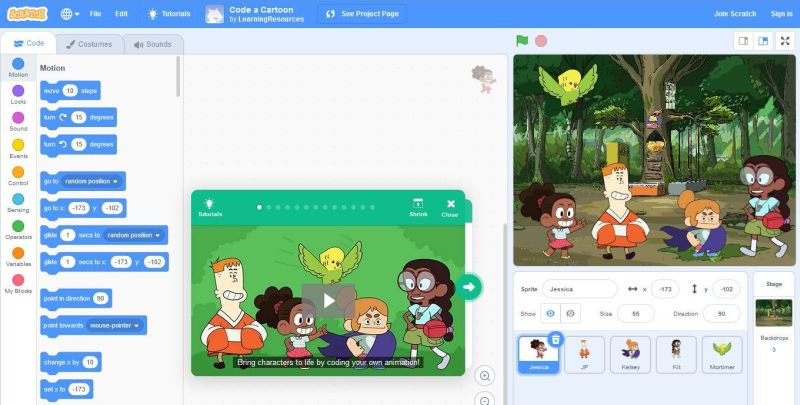Open the Edit menu
800x405 pixels.
coord(121,14)
